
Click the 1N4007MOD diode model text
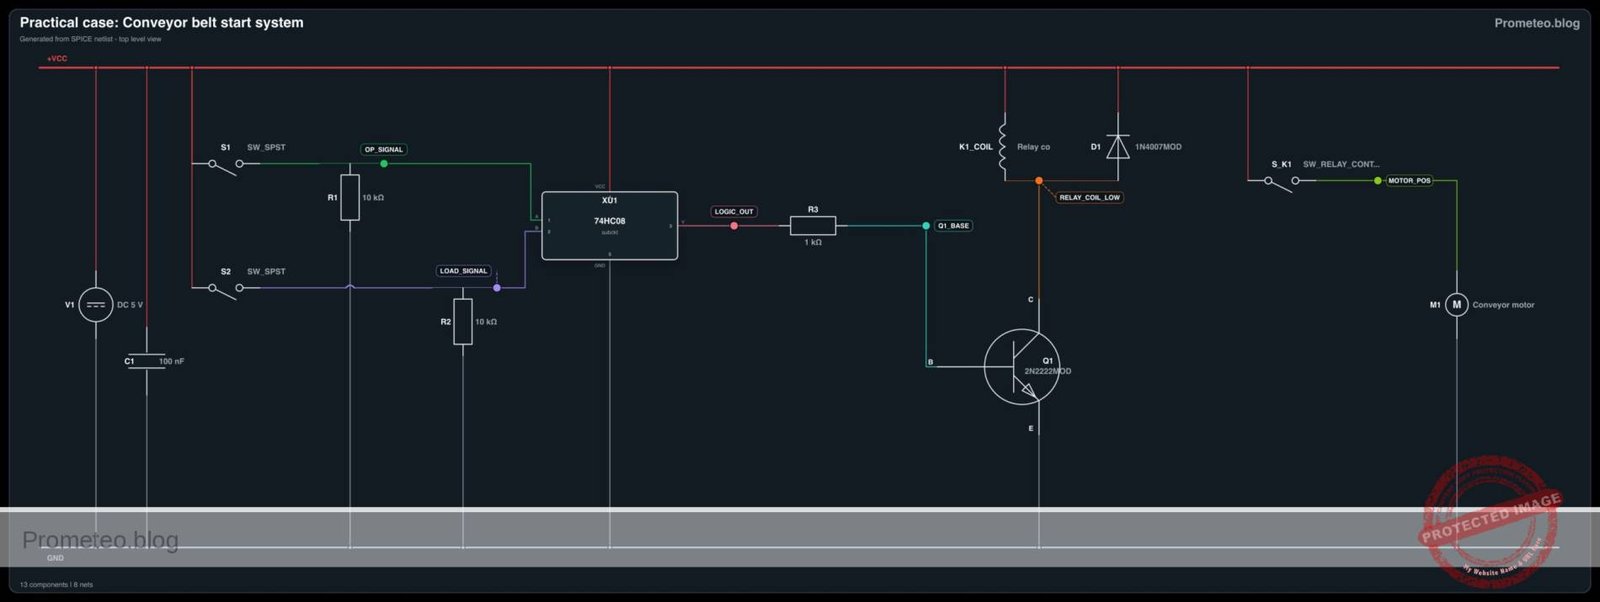point(1158,147)
